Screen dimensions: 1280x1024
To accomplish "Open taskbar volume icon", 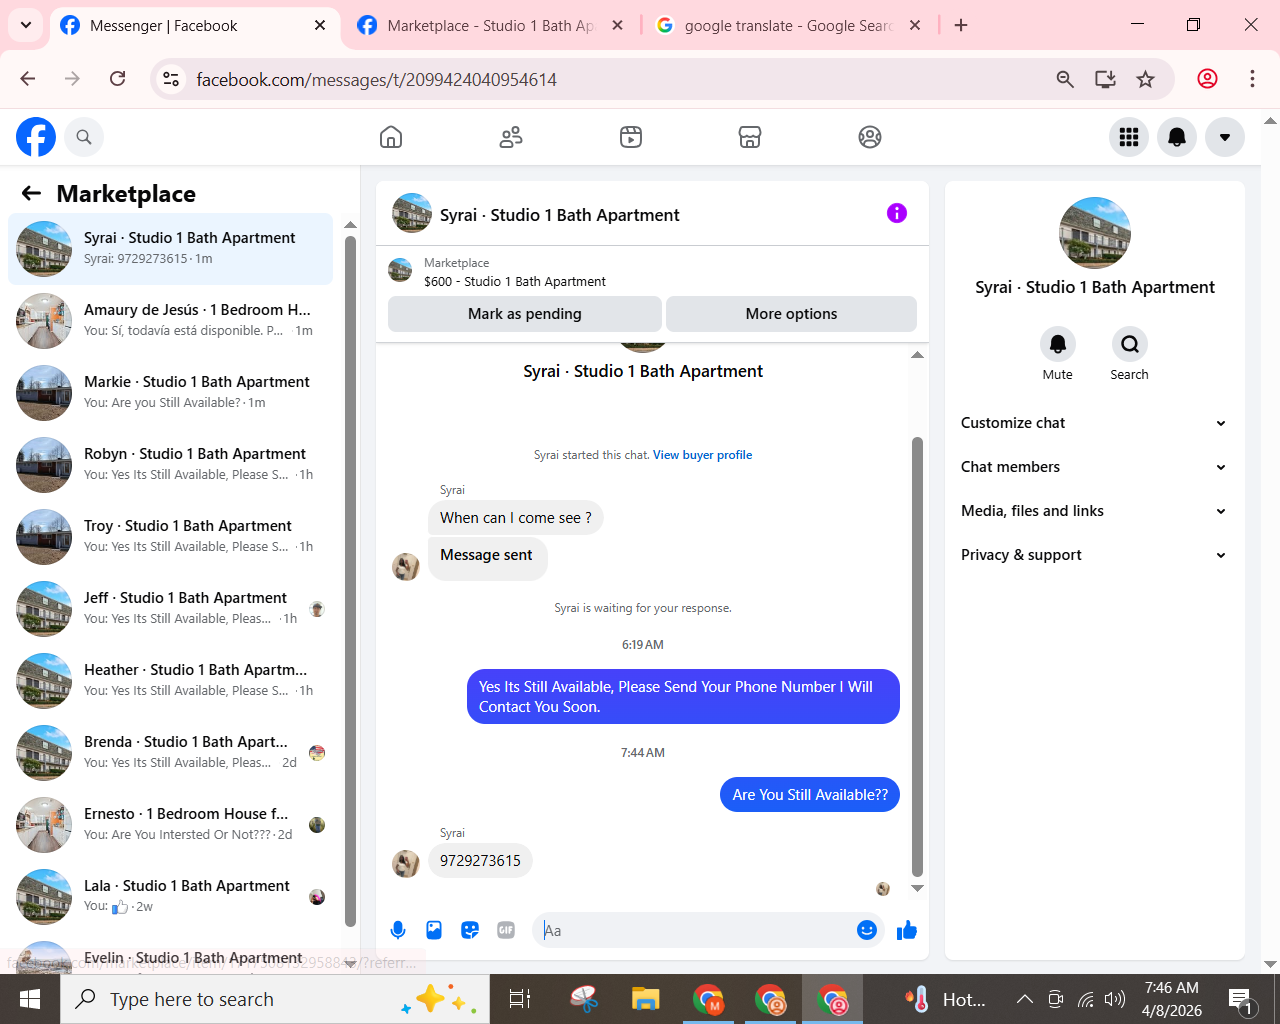I will point(1115,999).
